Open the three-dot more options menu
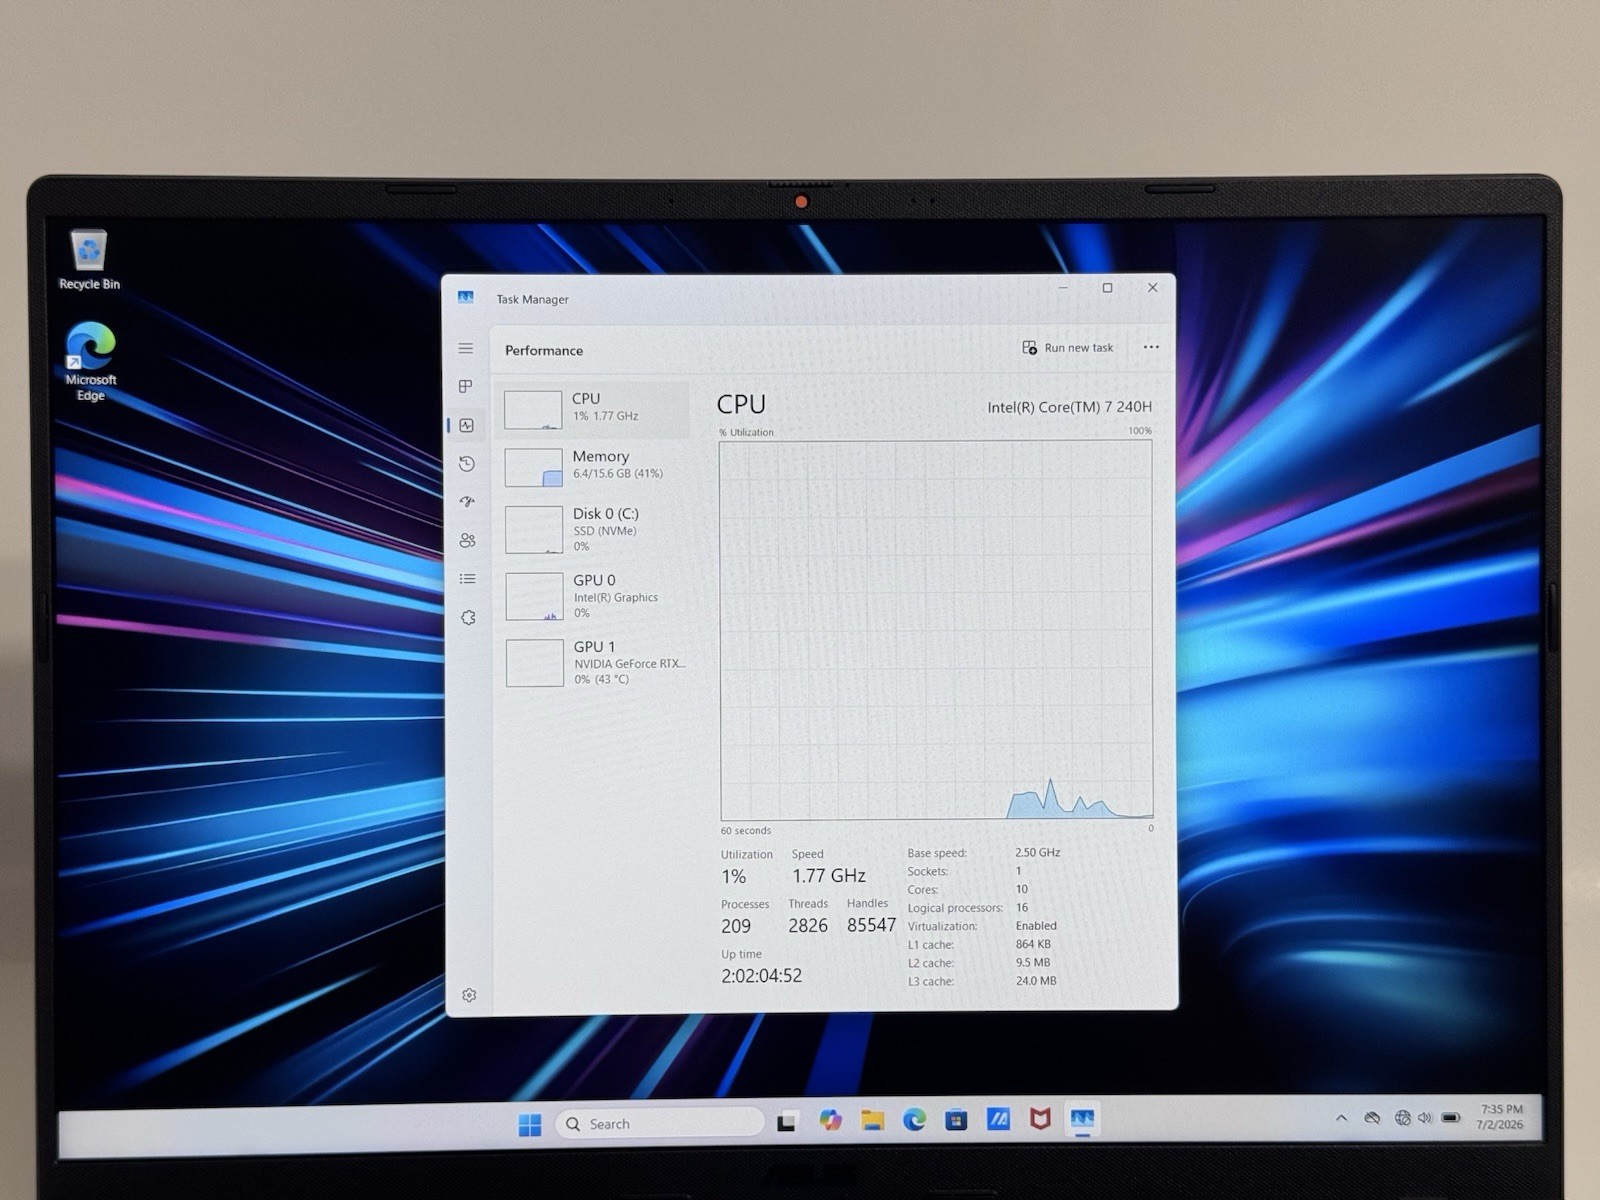Screen dimensions: 1600x1200 pyautogui.click(x=1151, y=347)
